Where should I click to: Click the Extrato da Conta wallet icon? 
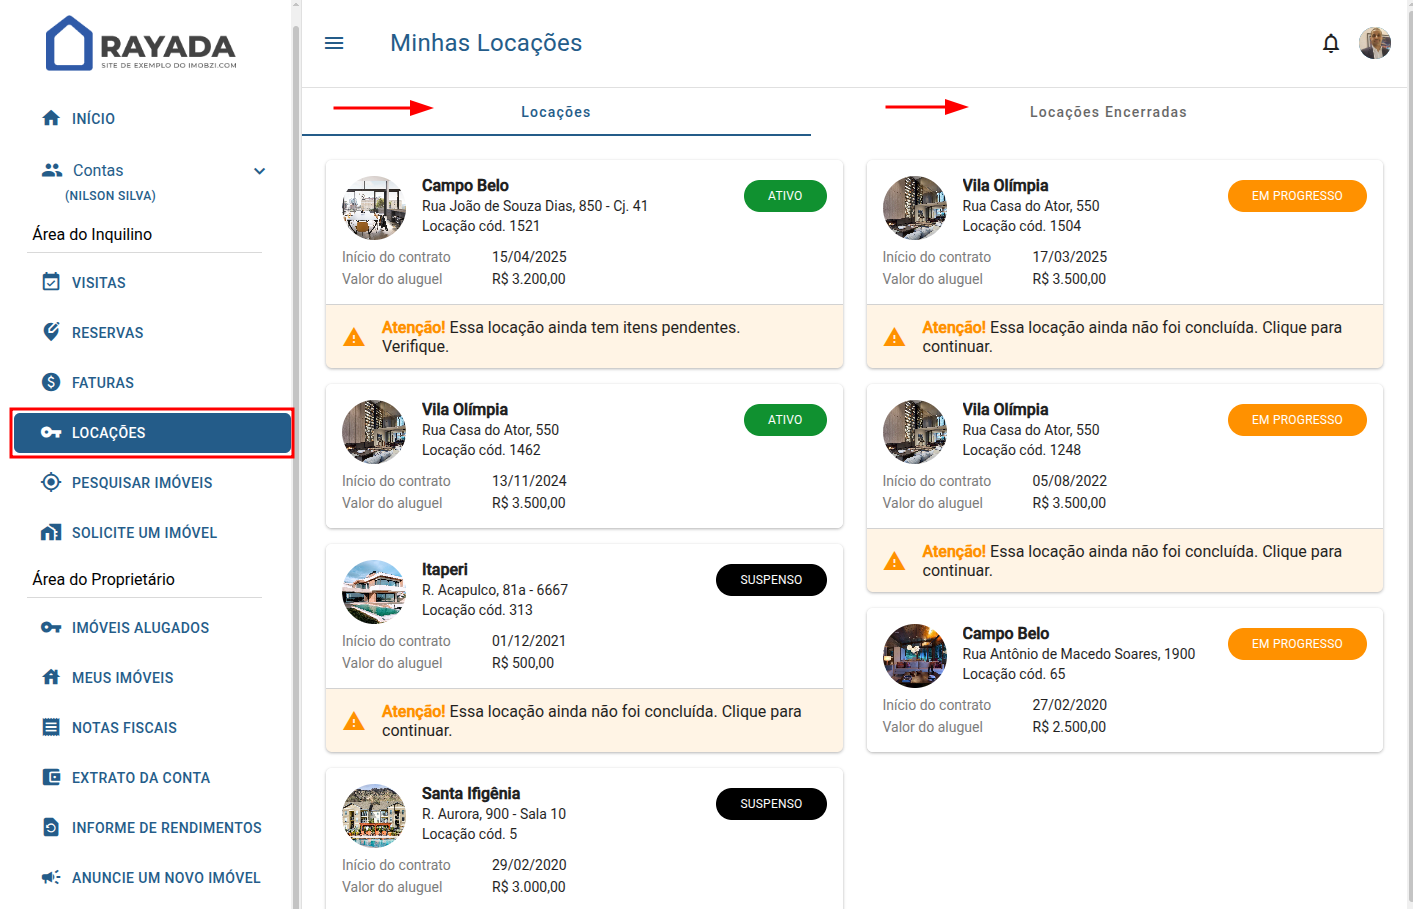[51, 777]
